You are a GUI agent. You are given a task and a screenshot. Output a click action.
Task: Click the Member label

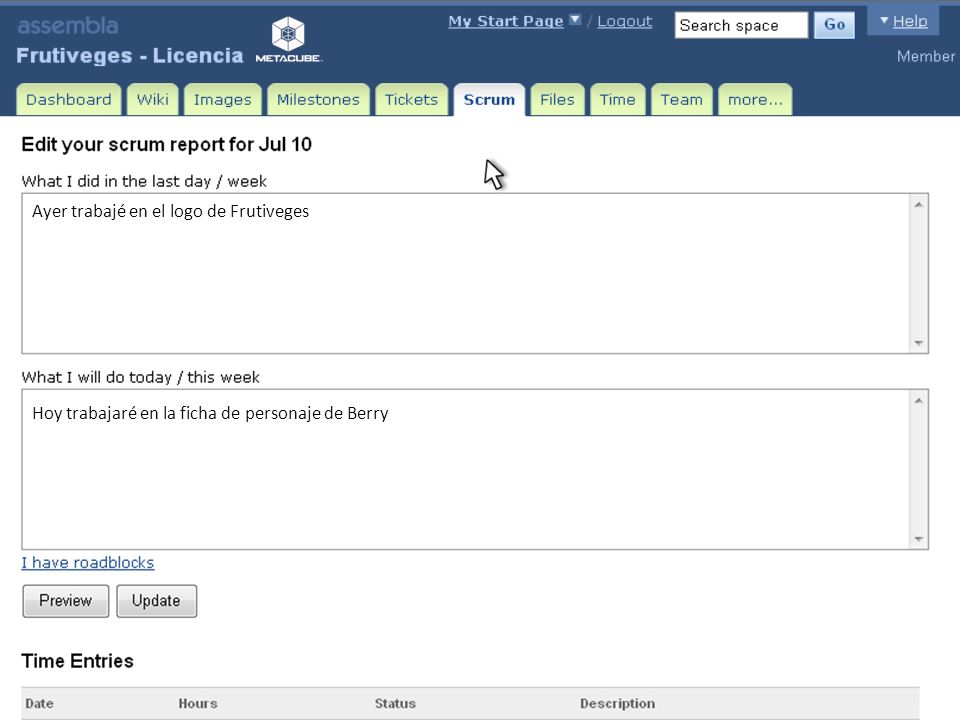[926, 56]
